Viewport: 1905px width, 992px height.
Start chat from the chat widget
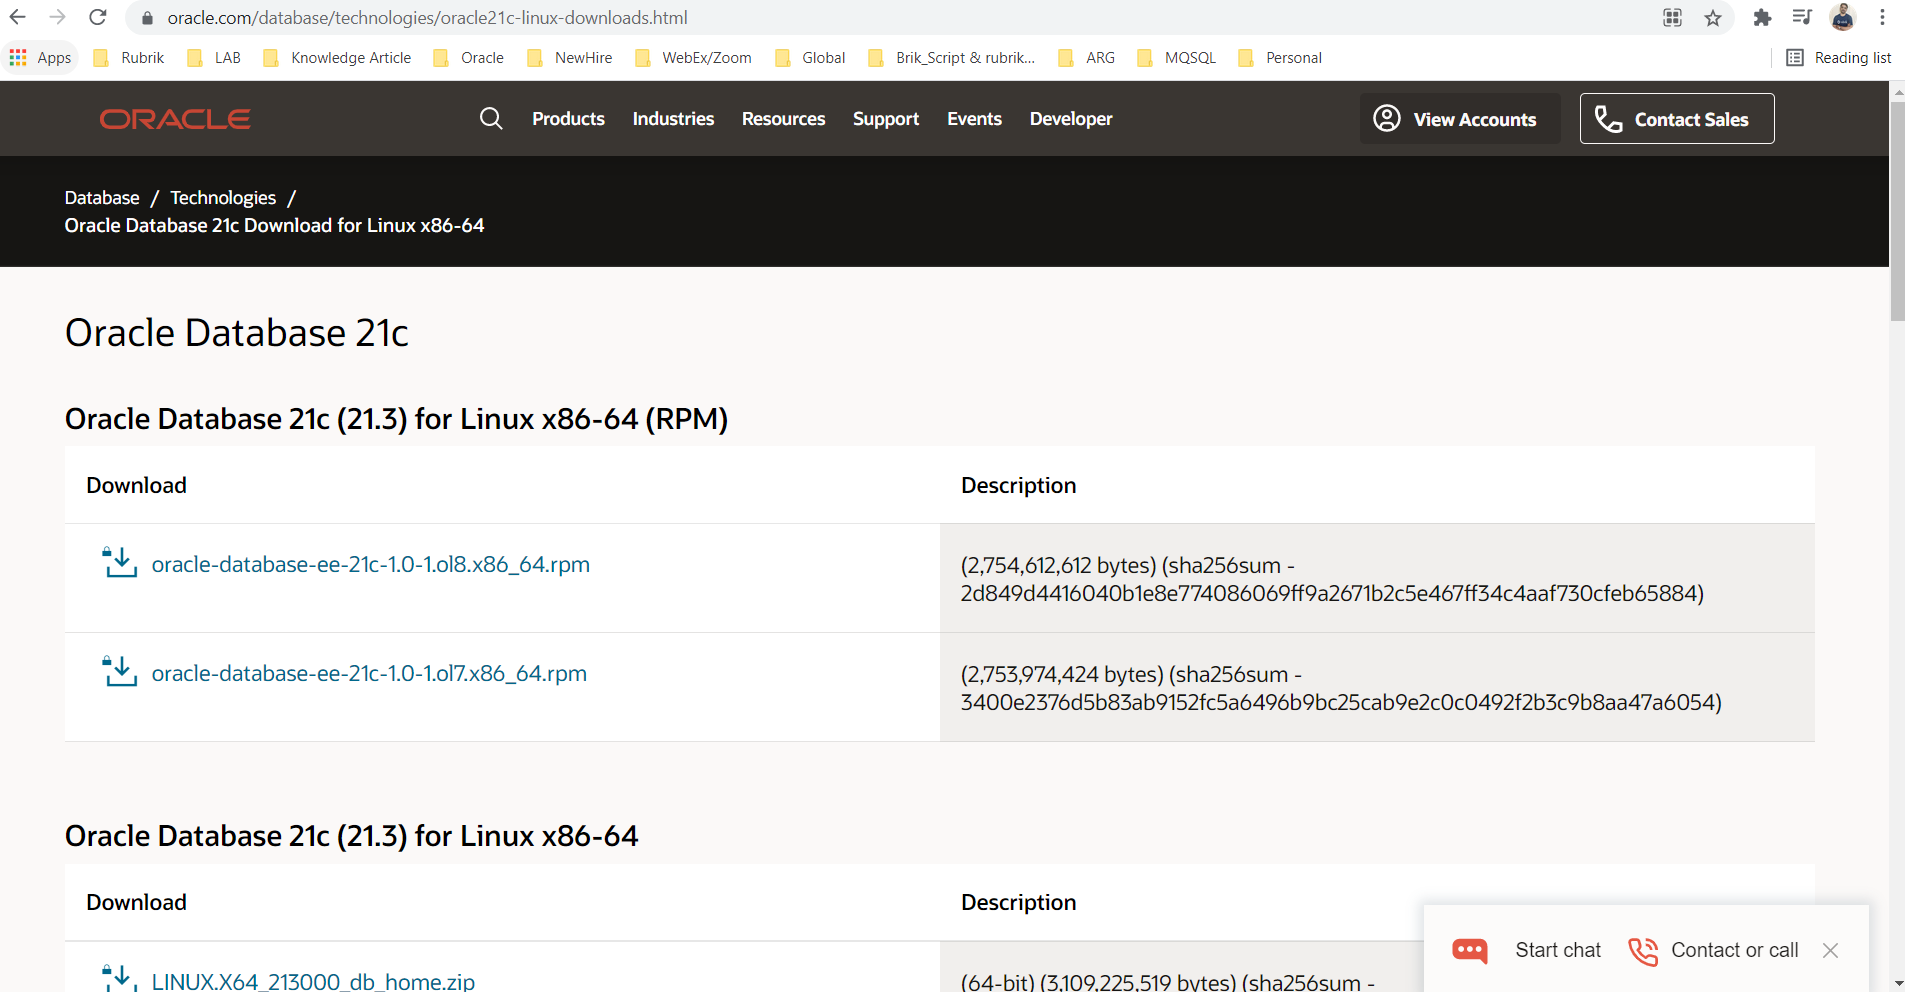[x=1558, y=950]
